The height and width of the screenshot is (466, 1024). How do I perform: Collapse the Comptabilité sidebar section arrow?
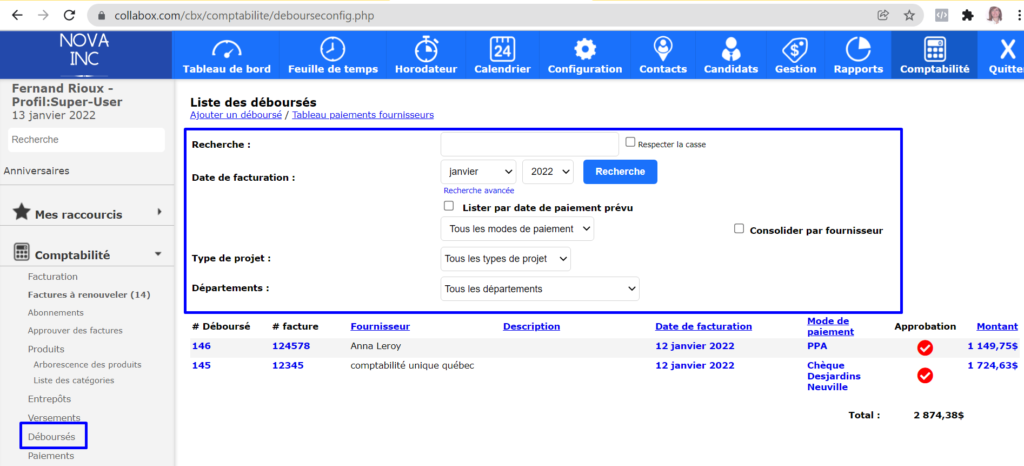coord(158,254)
